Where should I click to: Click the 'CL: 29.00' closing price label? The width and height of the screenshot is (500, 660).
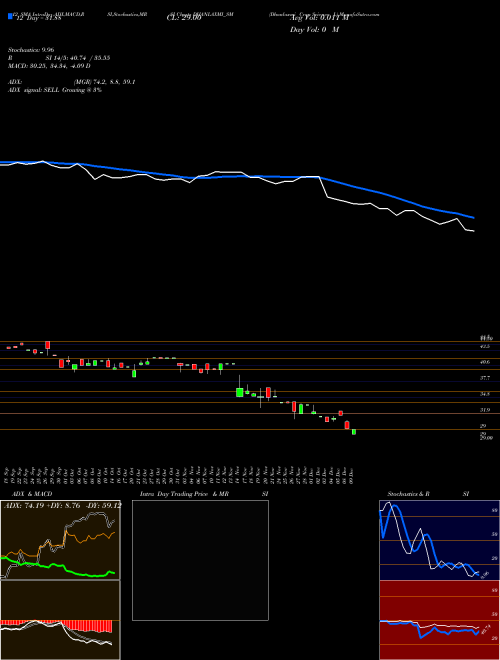tap(184, 19)
